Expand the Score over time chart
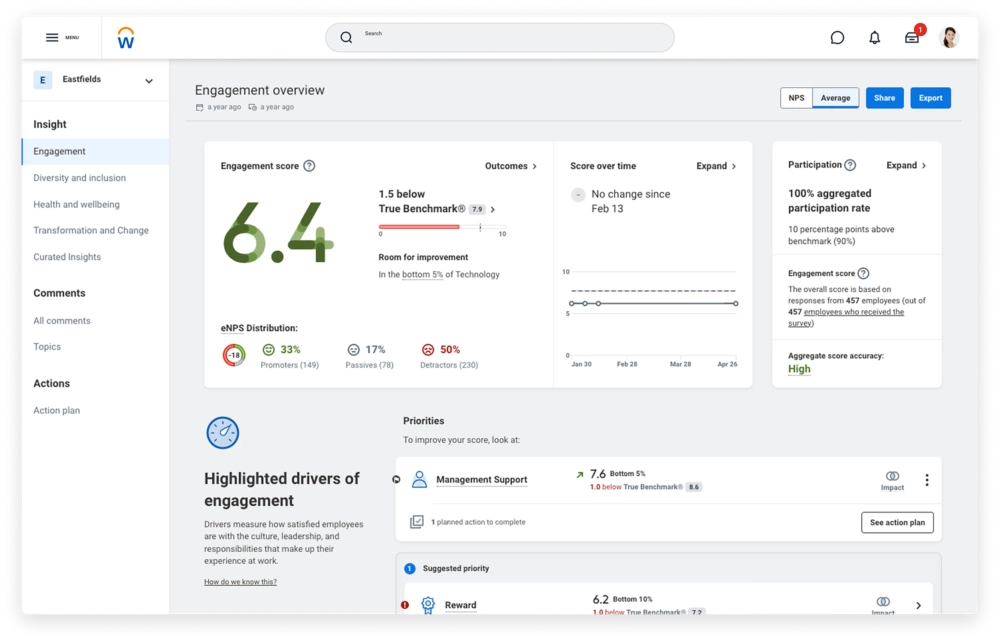 tap(716, 166)
